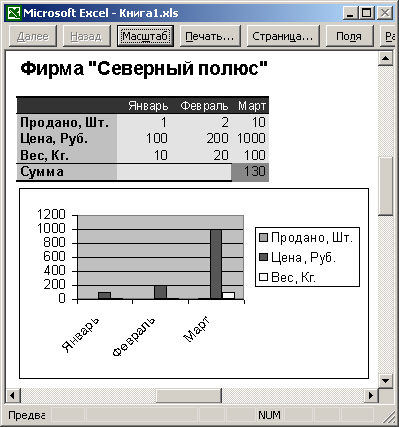Click the Excel icon in title bar

[14, 13]
